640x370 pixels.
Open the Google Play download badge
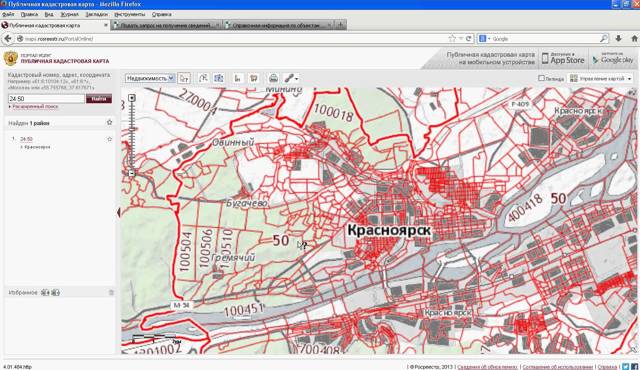coord(613,58)
